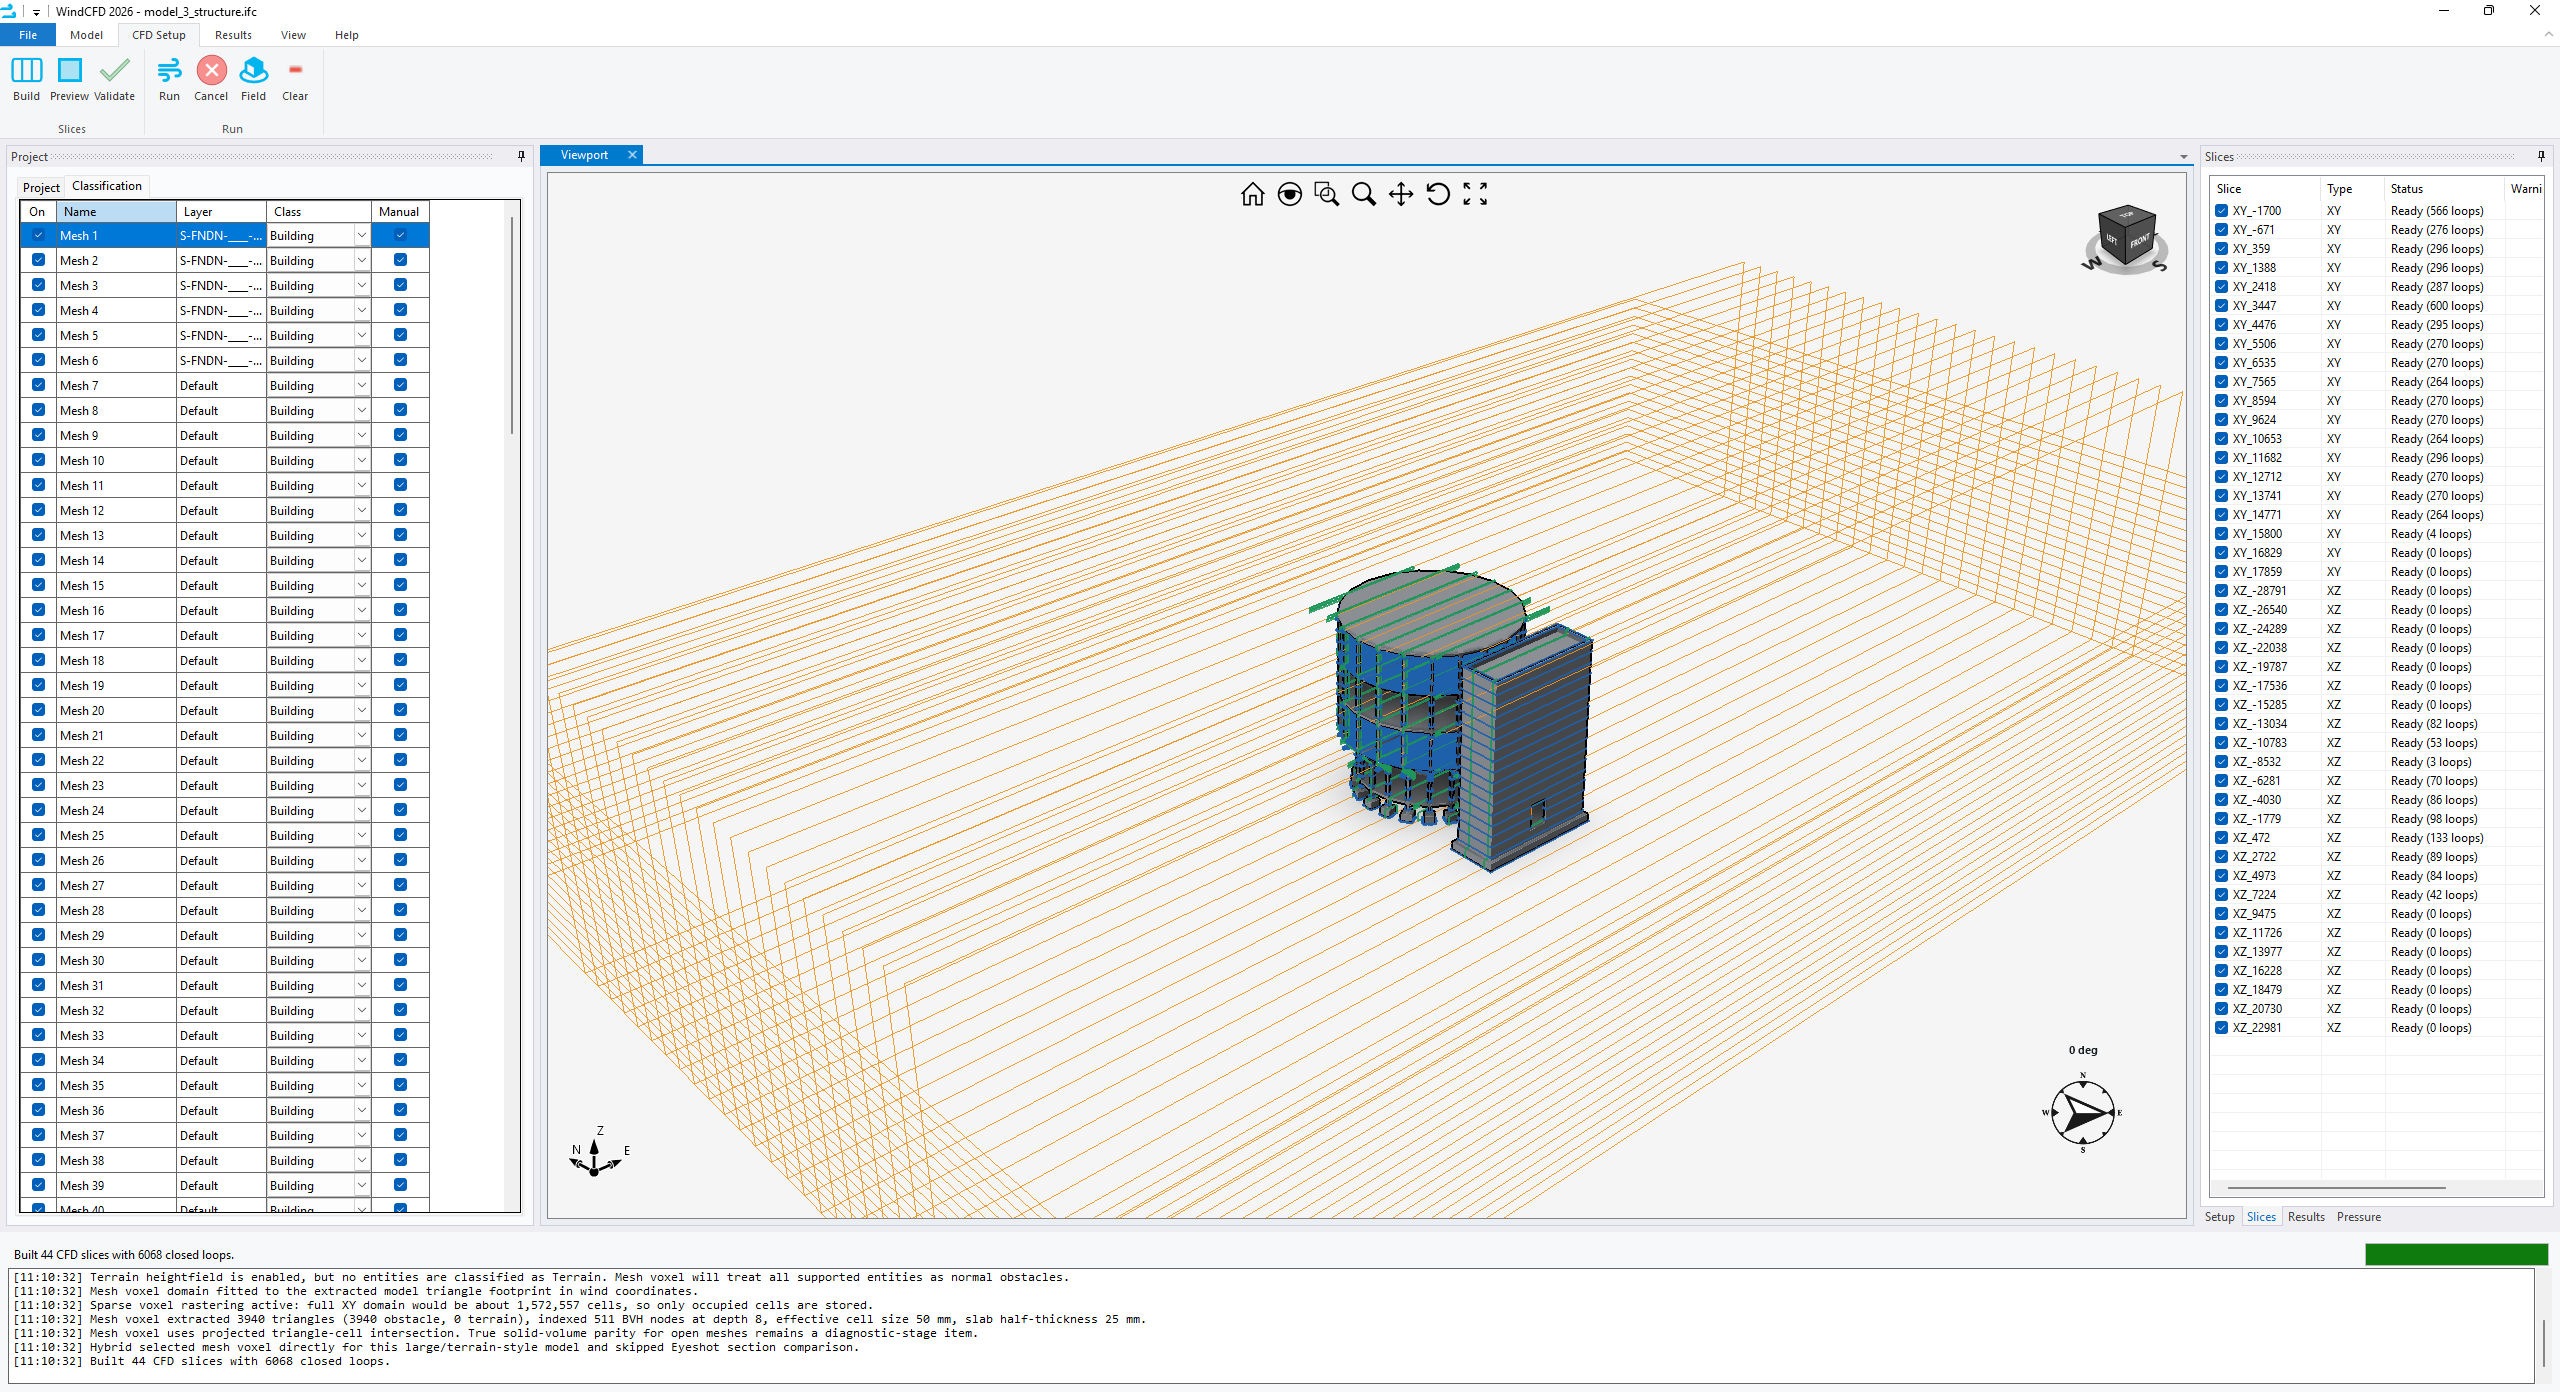Viewport: 2560px width, 1392px height.
Task: Click the red Cancel icon
Action: [x=211, y=71]
